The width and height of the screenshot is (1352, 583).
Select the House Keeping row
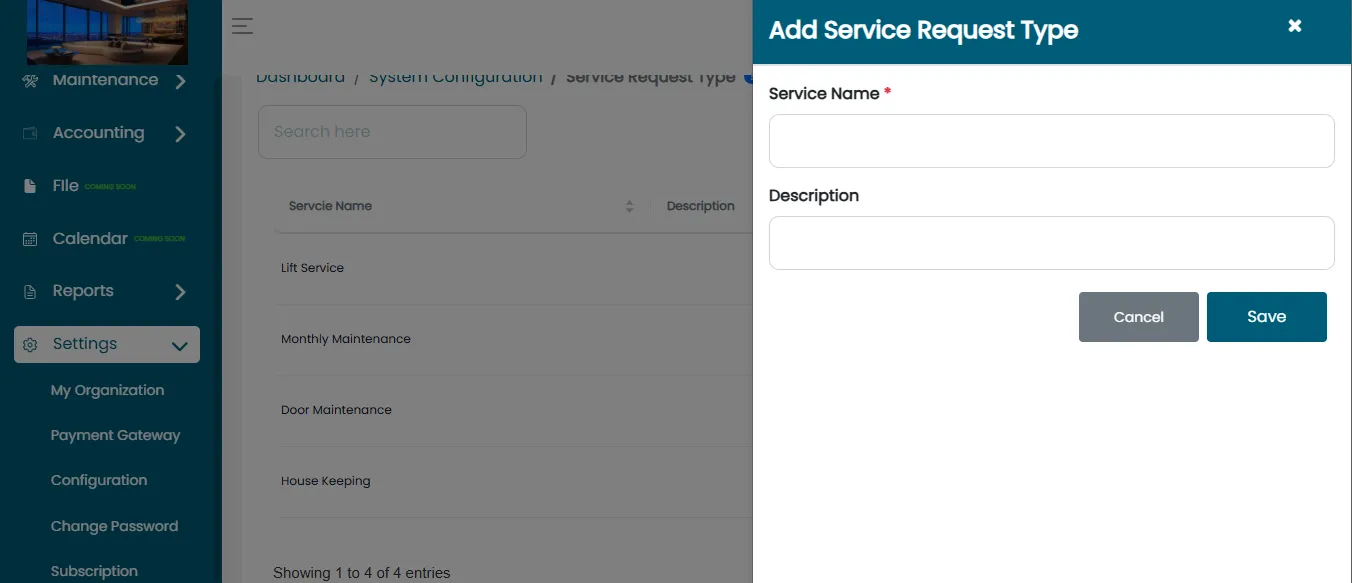coord(514,481)
